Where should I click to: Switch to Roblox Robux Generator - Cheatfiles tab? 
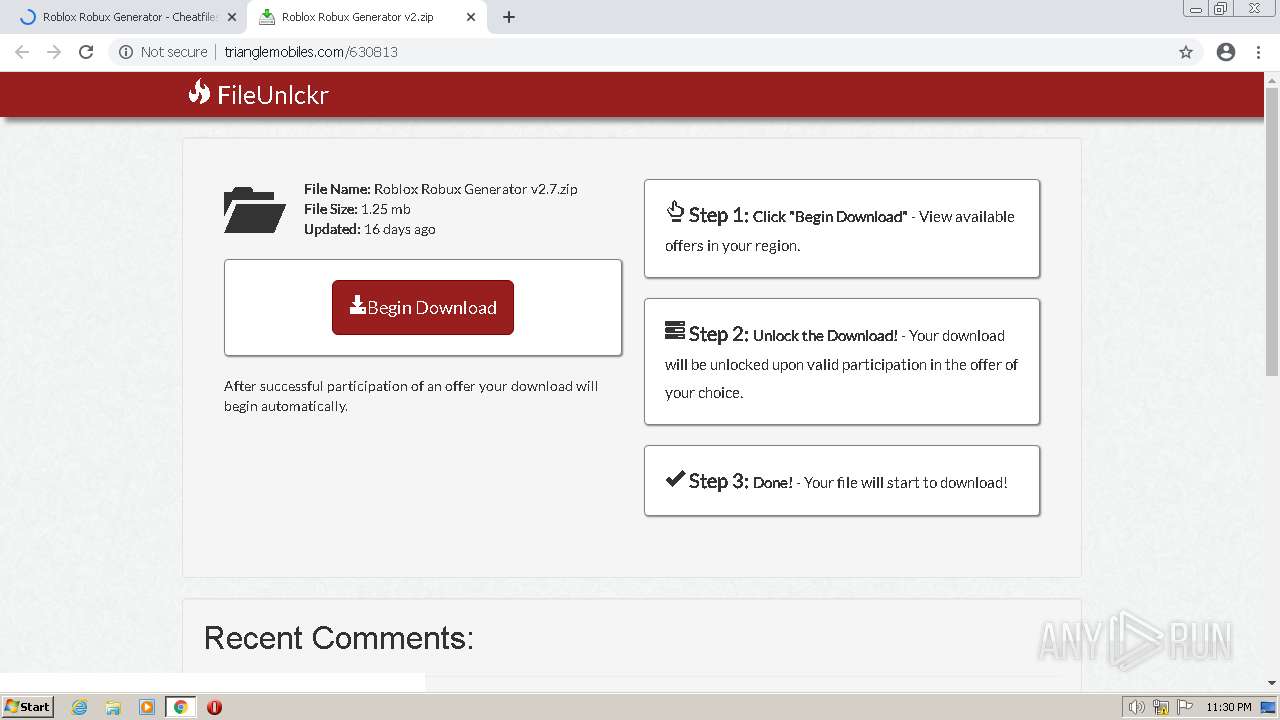click(130, 17)
